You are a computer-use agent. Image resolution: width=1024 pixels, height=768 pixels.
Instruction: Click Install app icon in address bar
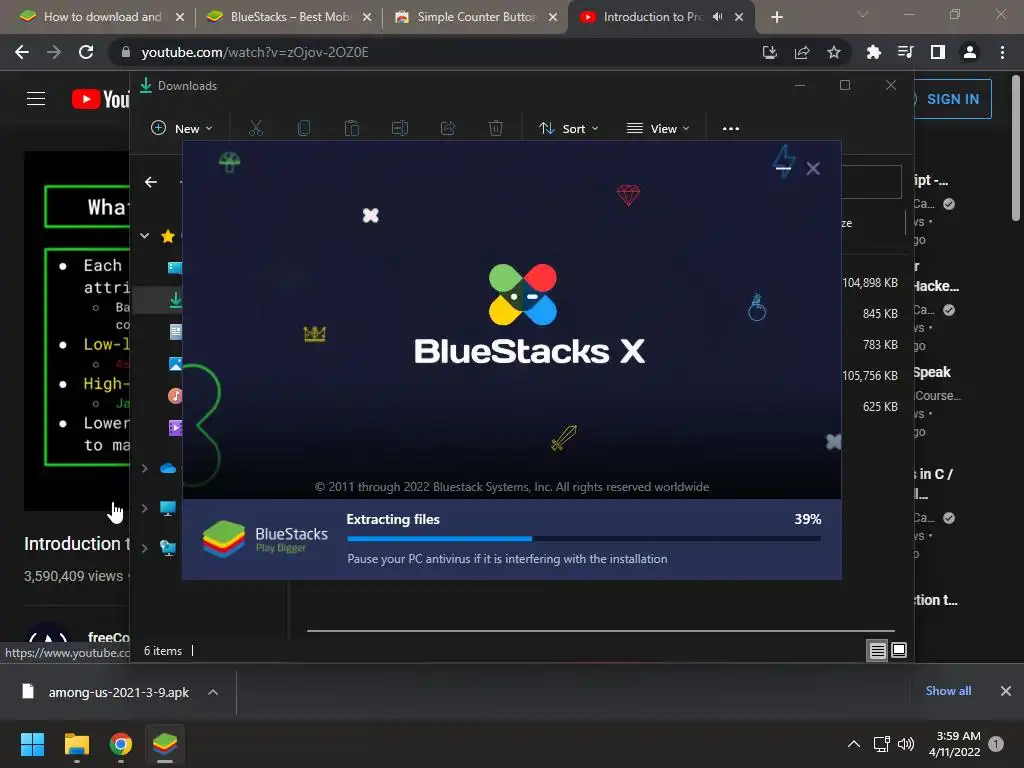pos(770,52)
